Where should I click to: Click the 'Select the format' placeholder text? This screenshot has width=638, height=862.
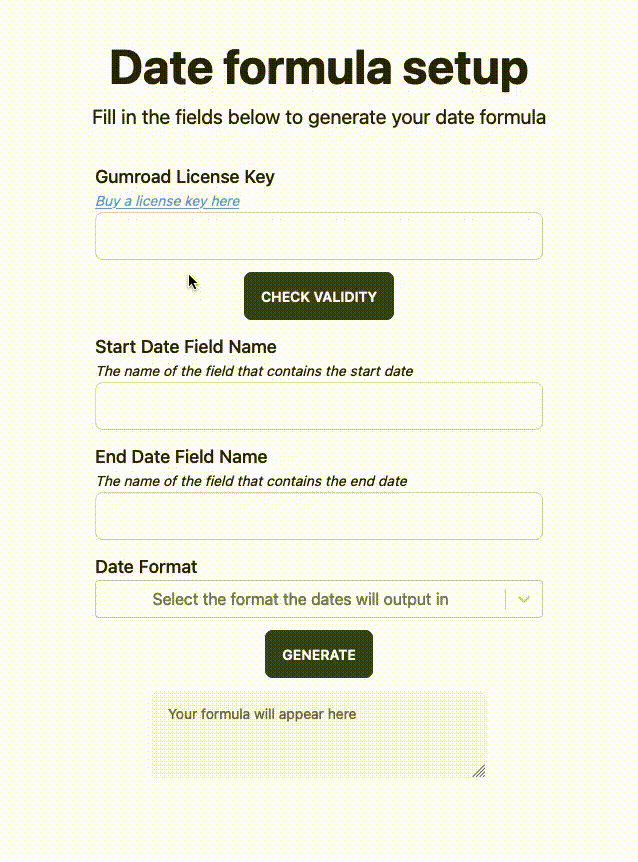(300, 600)
